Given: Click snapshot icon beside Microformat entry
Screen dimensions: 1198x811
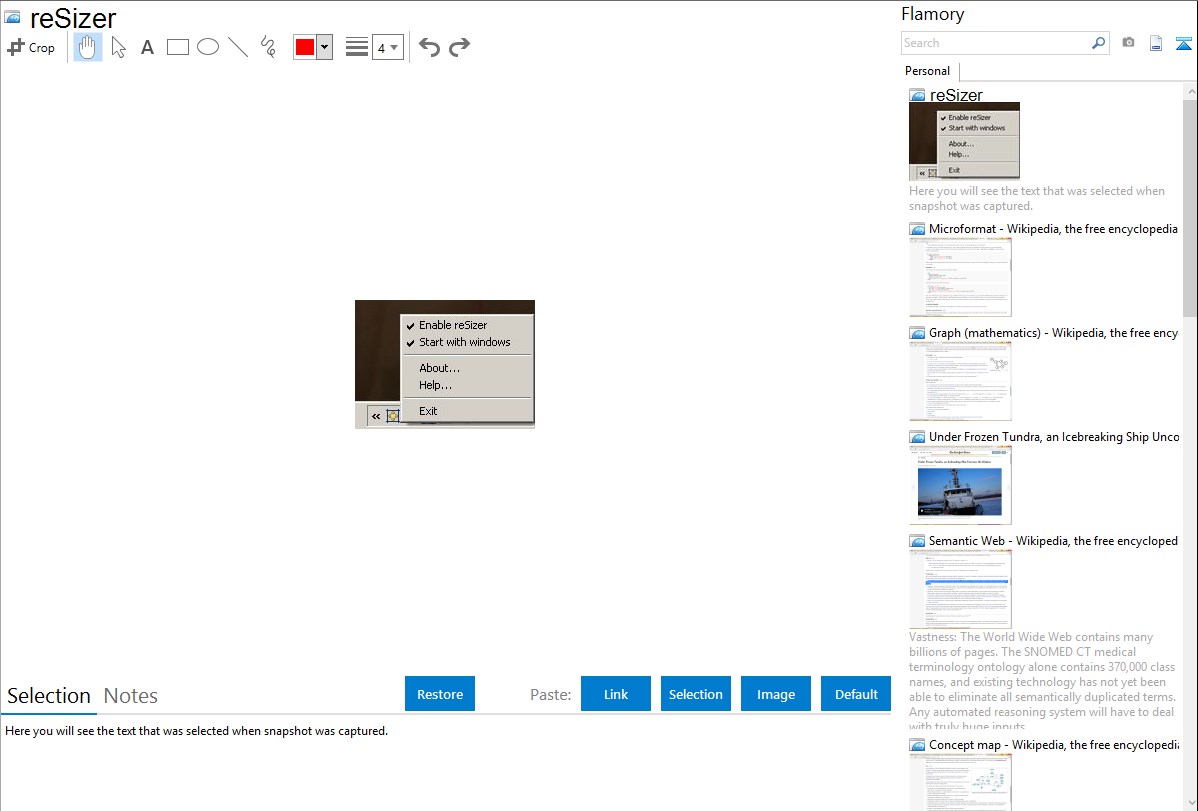Looking at the screenshot, I should click(918, 229).
